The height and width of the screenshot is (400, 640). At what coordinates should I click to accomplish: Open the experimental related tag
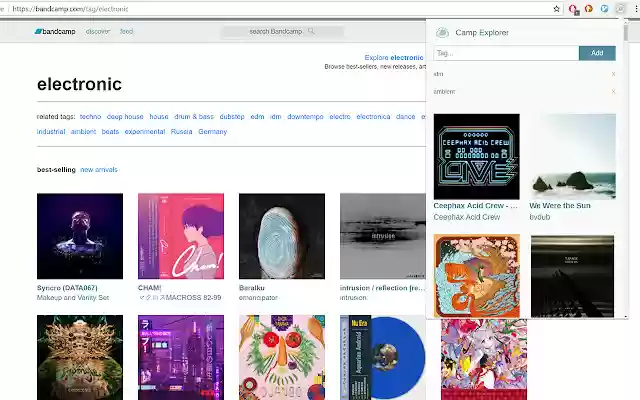[x=145, y=132]
